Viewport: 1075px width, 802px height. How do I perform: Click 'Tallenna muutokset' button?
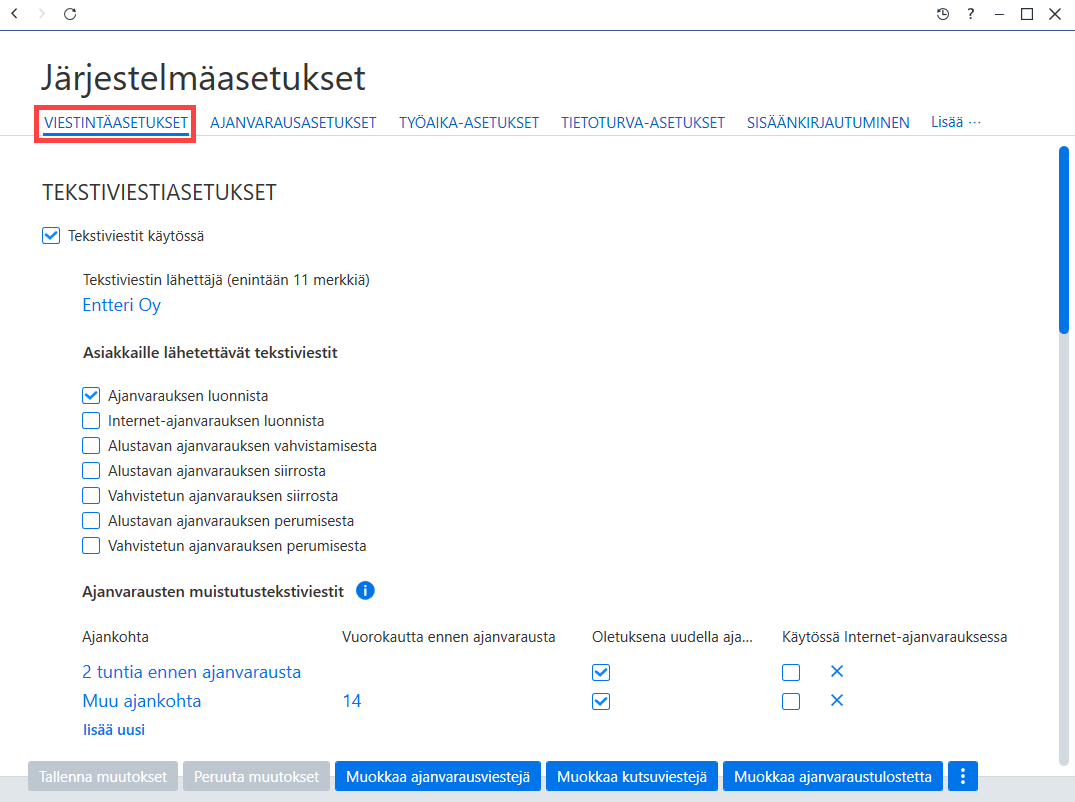pyautogui.click(x=103, y=776)
